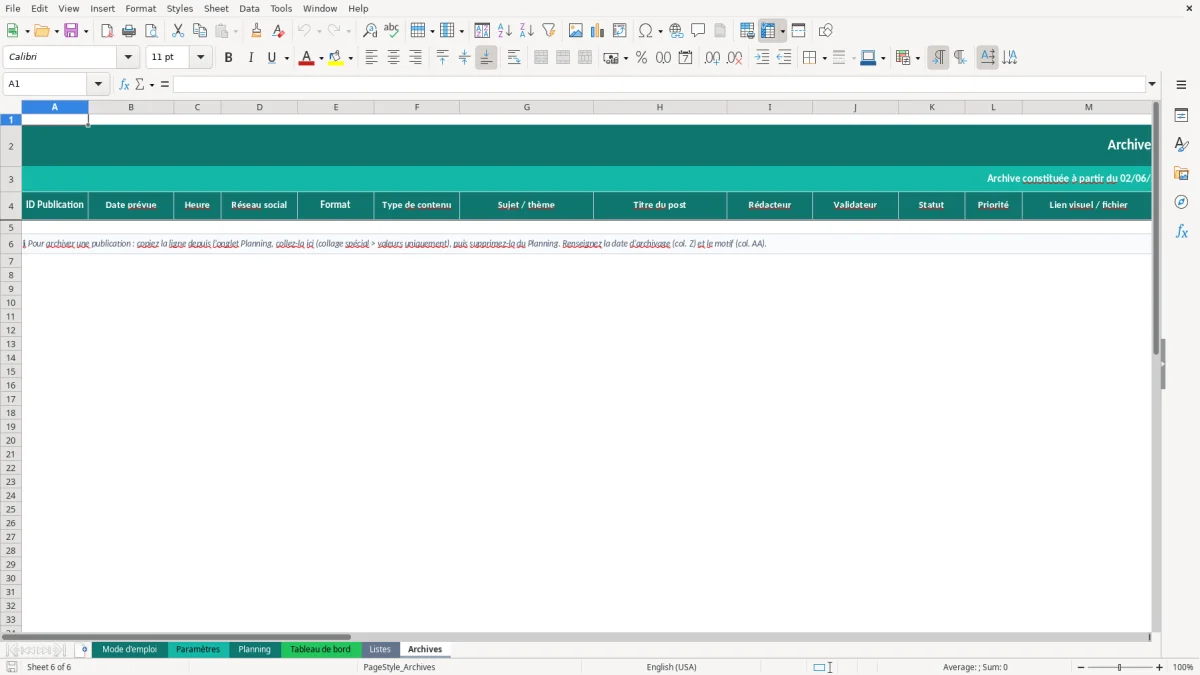Select row 6 header
The height and width of the screenshot is (675, 1200).
pyautogui.click(x=11, y=244)
